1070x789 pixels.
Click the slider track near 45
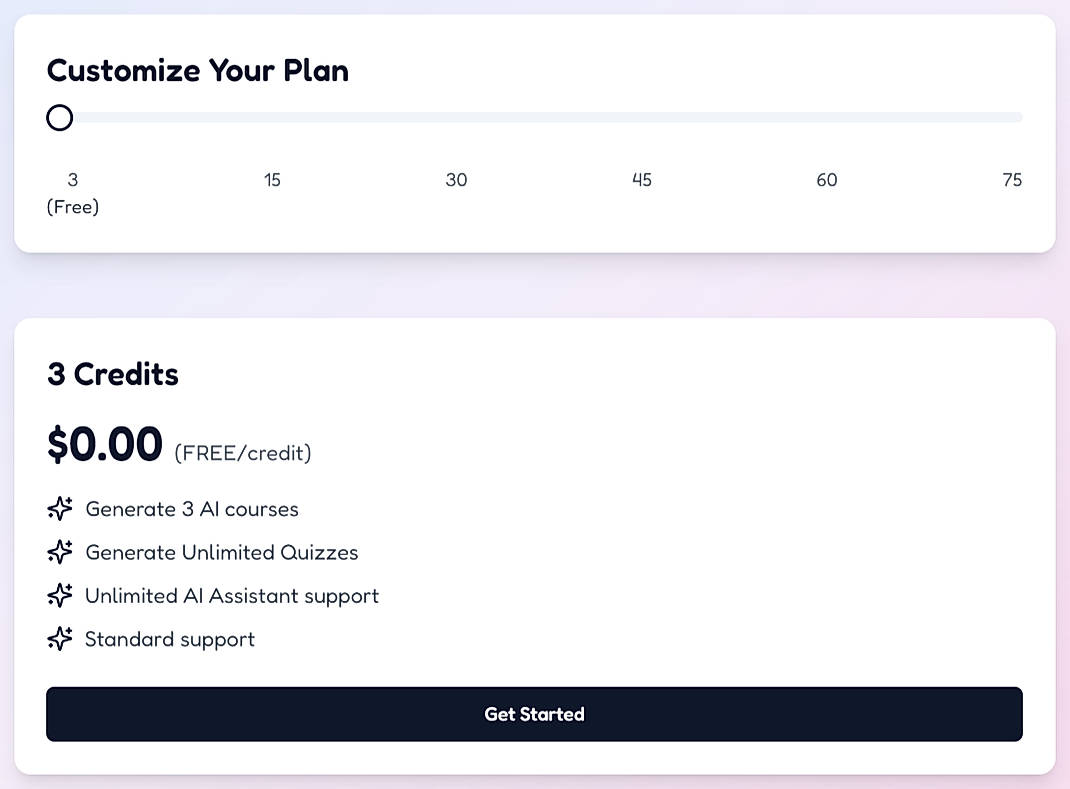tap(642, 117)
